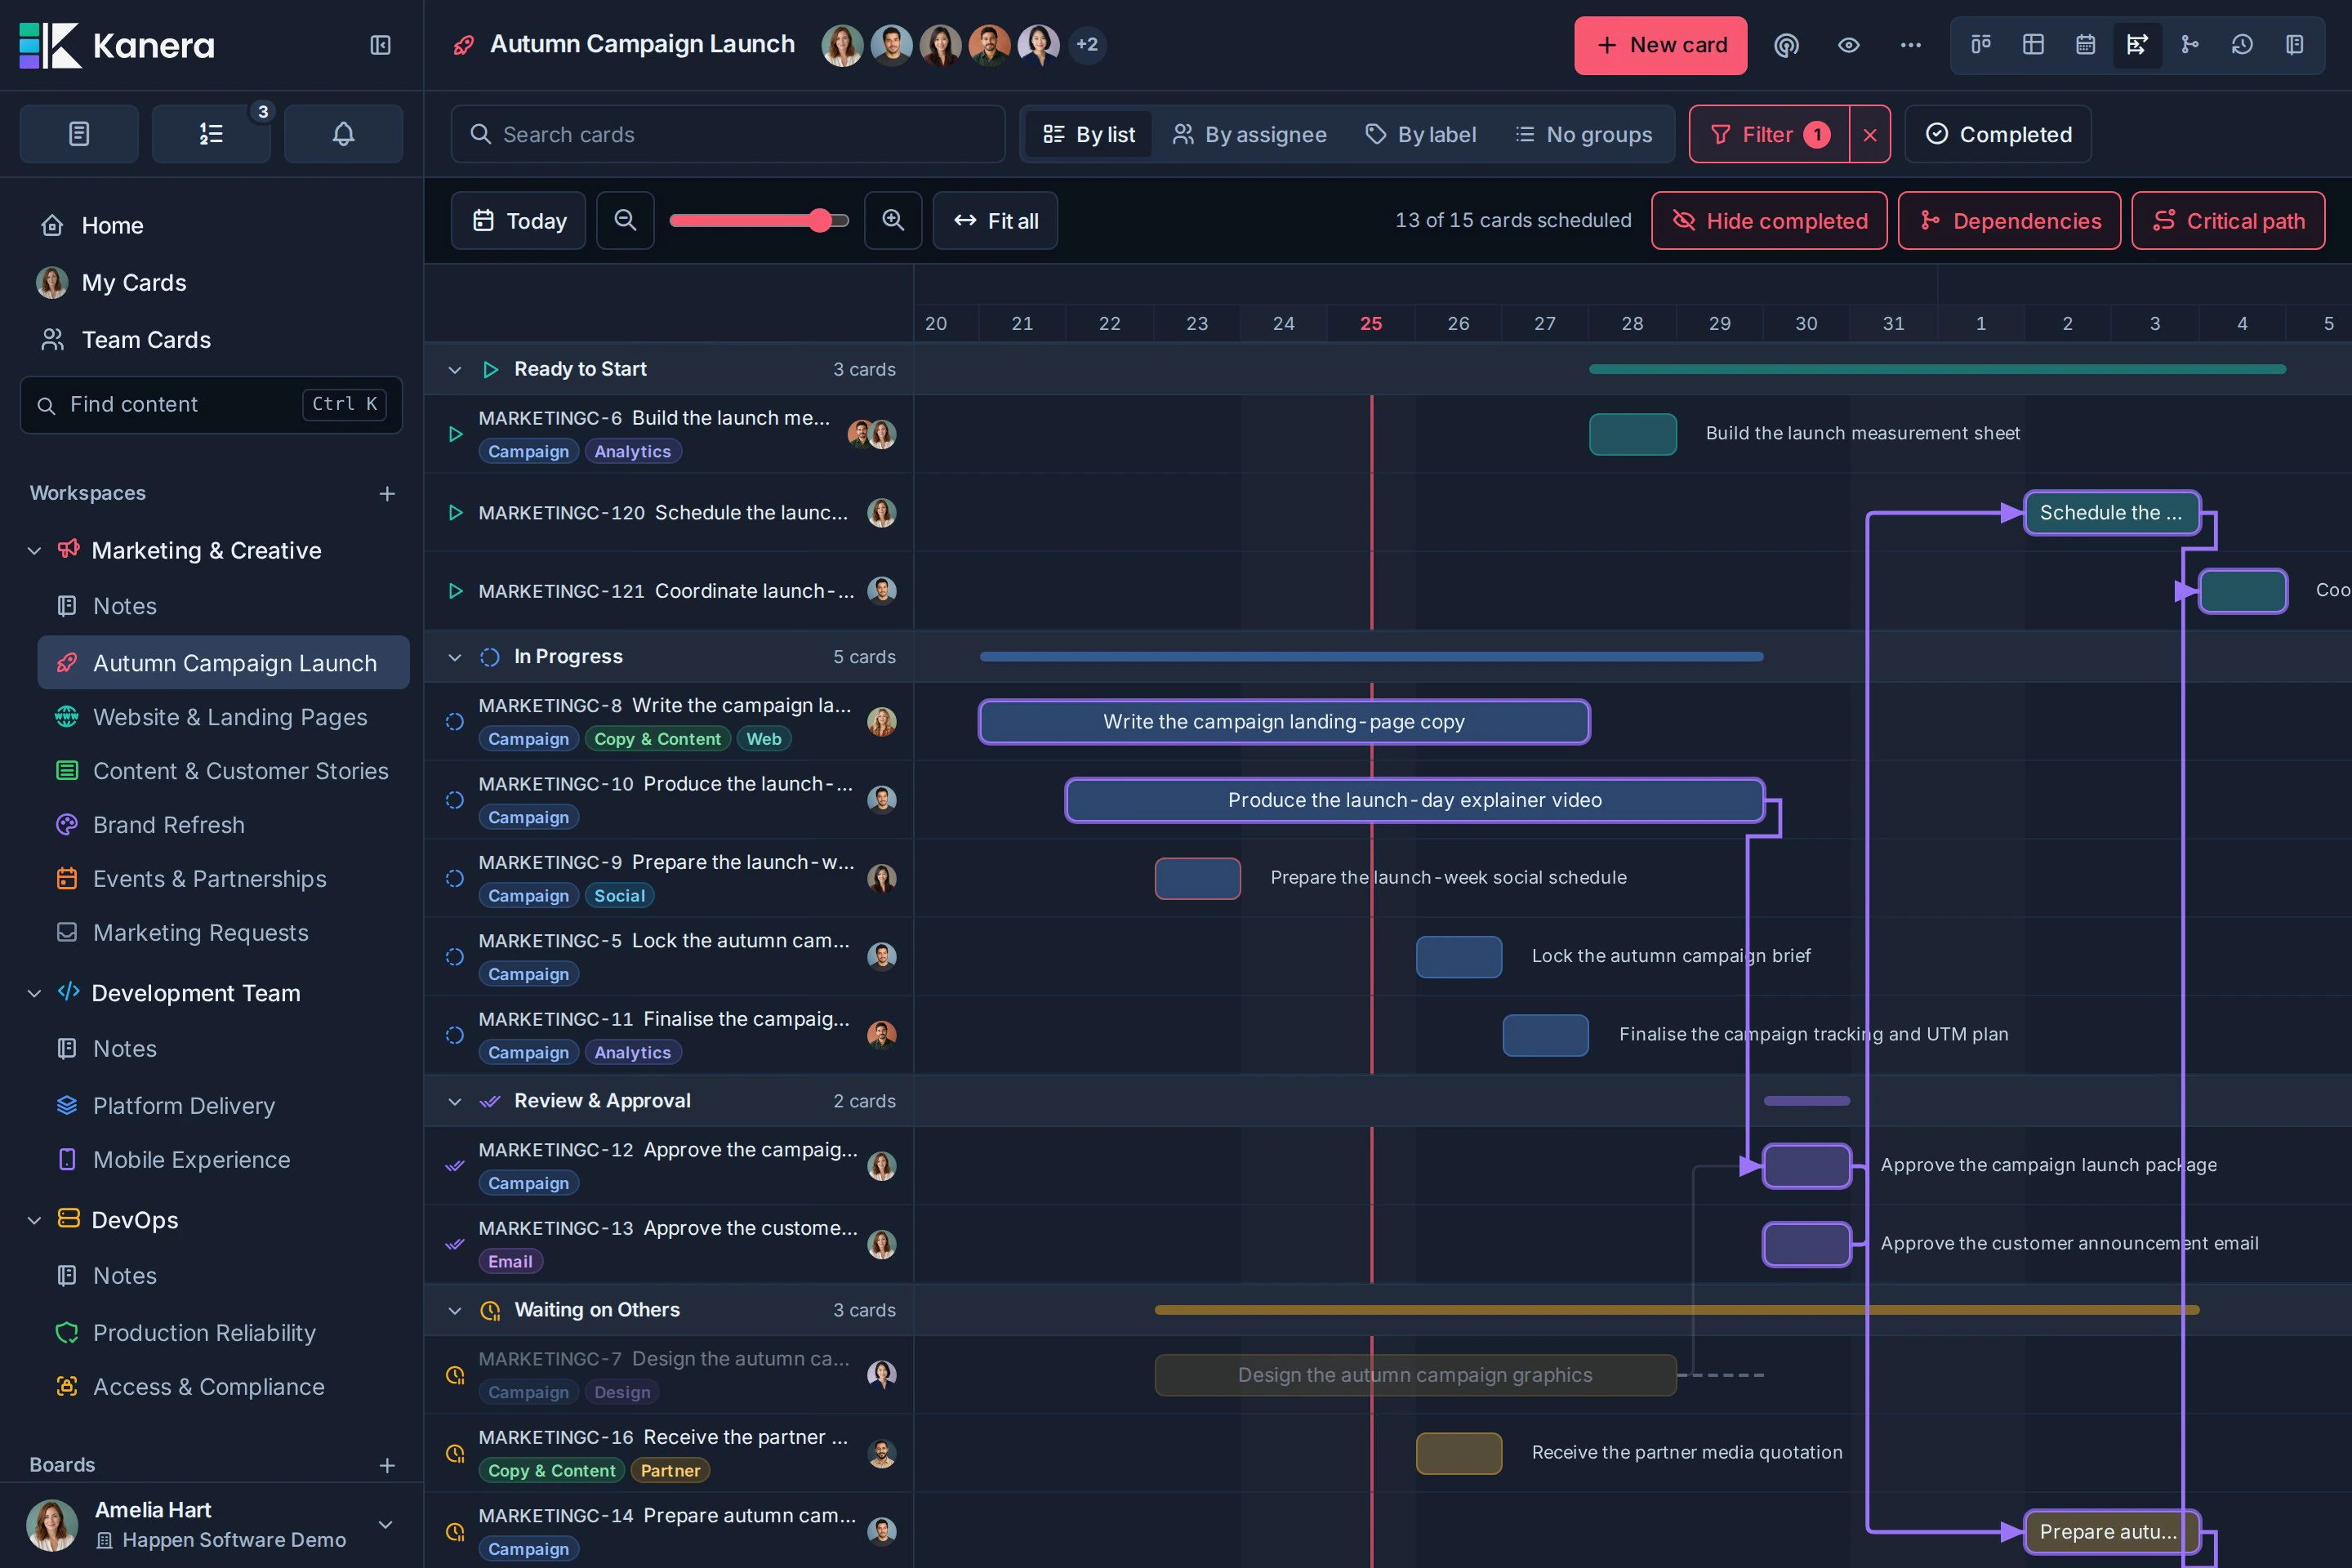Switch to the kanban board view icon
The height and width of the screenshot is (1568, 2352).
coord(1981,45)
